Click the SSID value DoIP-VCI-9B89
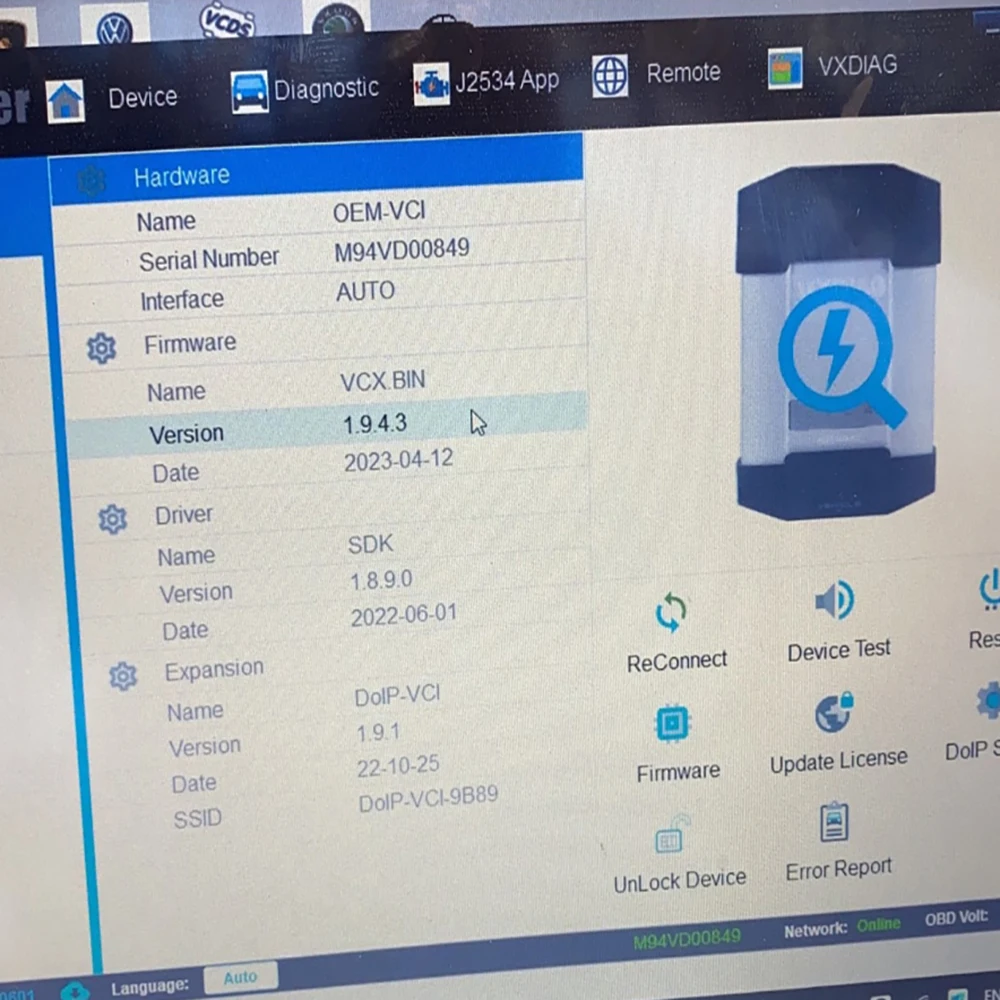Screen dimensions: 1000x1000 (x=428, y=800)
